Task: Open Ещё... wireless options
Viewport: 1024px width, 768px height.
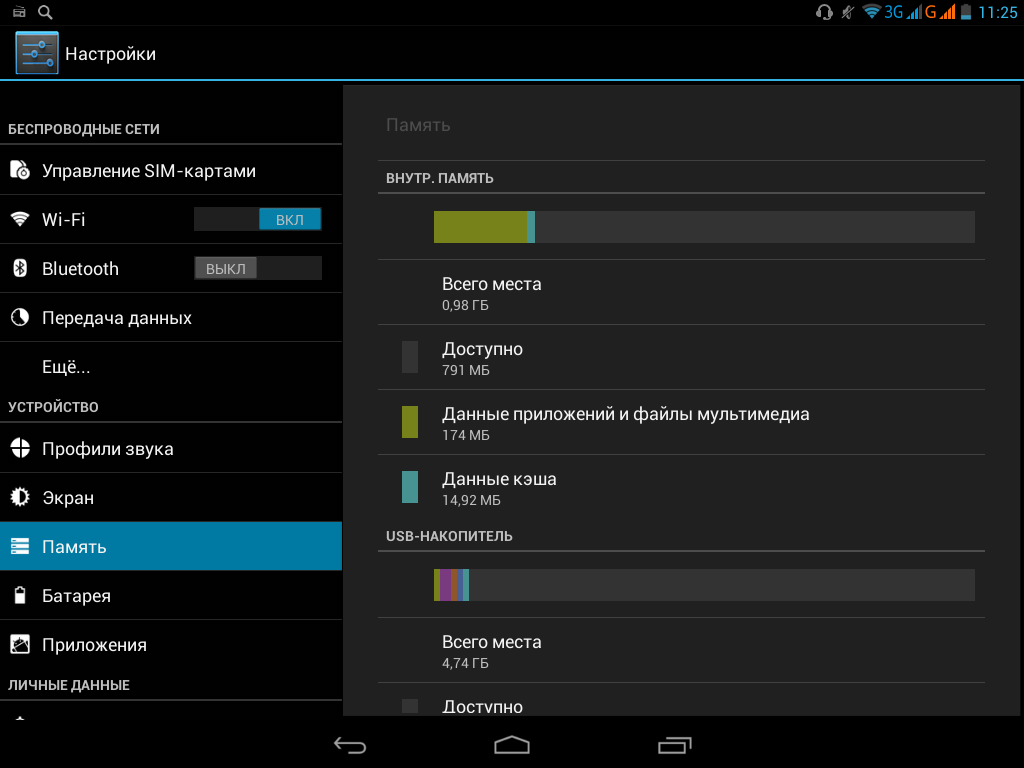Action: coord(171,366)
